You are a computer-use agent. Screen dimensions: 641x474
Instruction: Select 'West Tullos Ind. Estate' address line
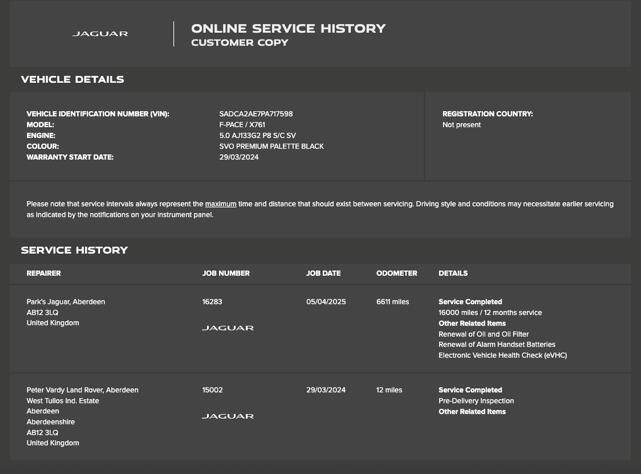pyautogui.click(x=63, y=401)
